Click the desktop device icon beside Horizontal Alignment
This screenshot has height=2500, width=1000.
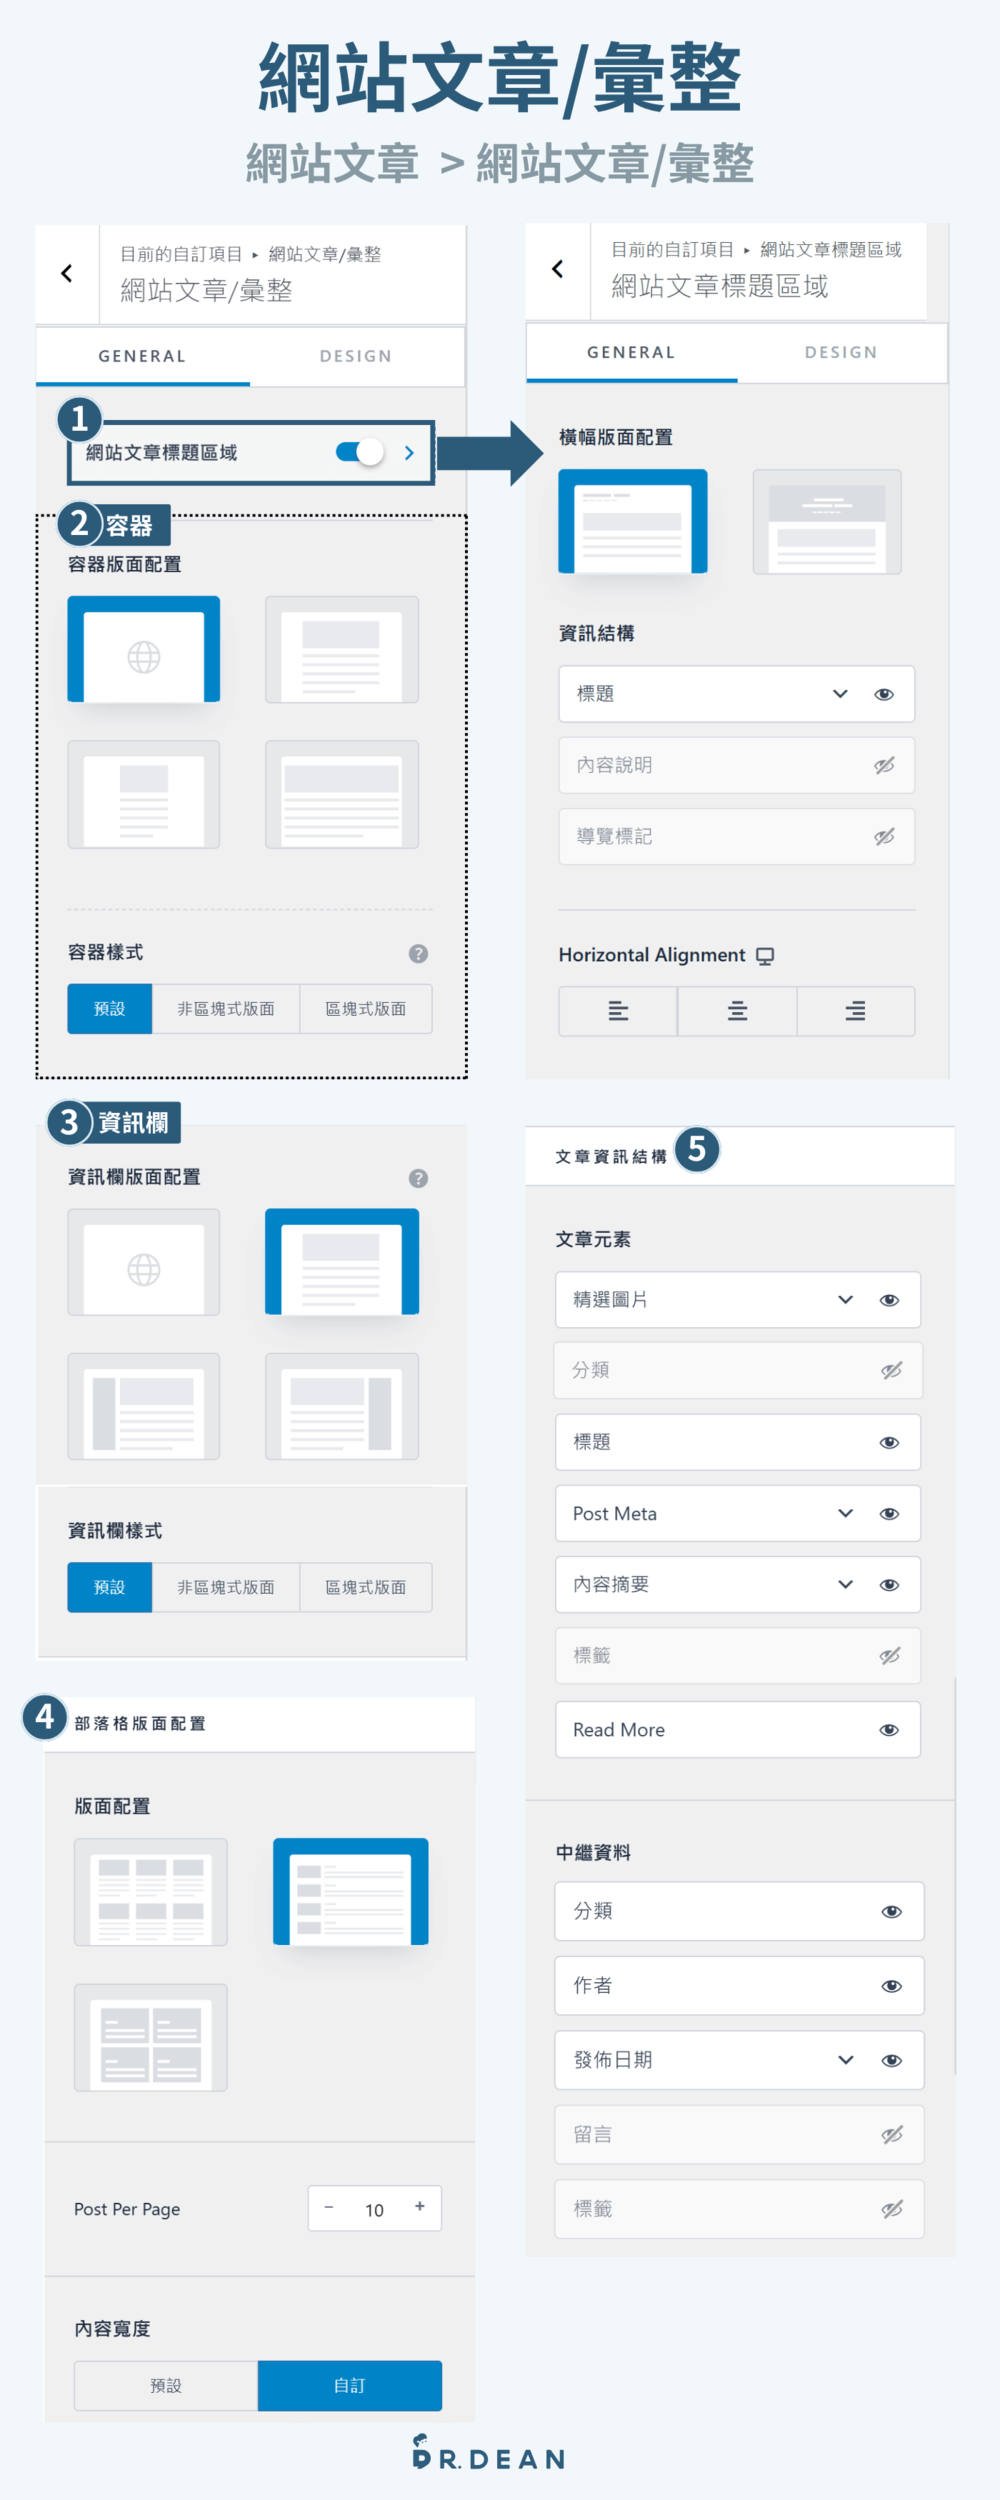tap(765, 956)
